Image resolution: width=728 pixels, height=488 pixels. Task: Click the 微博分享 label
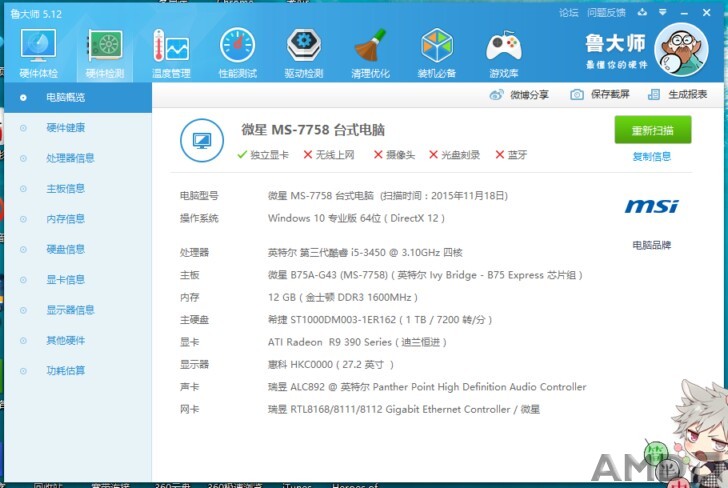pos(529,95)
